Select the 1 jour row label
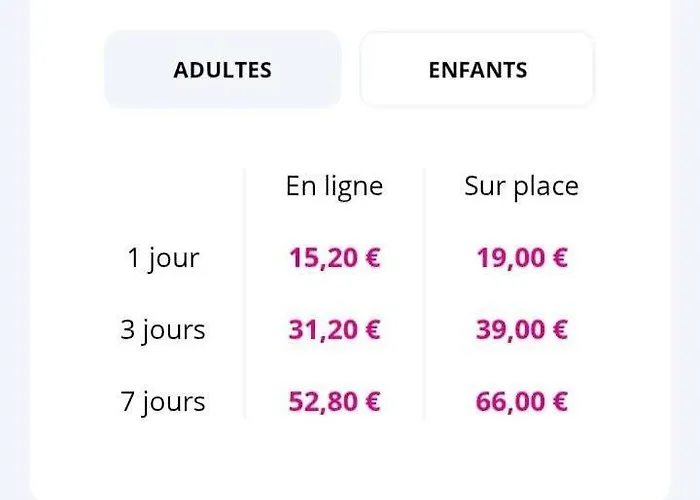This screenshot has width=700, height=500. point(163,258)
